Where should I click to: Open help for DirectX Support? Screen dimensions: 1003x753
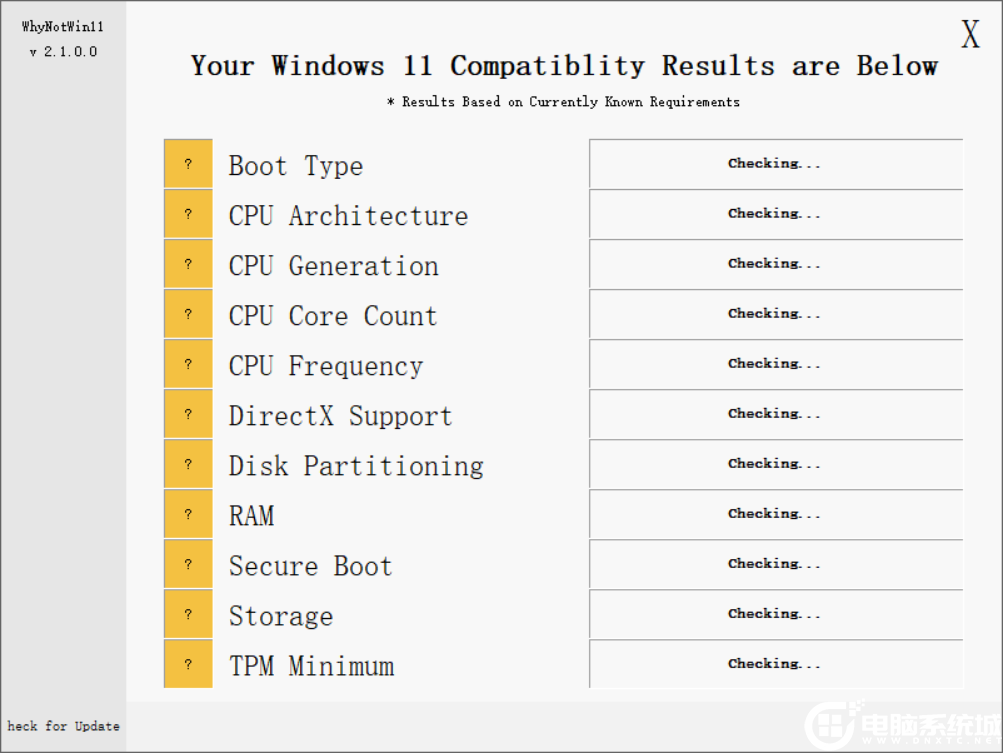[188, 413]
